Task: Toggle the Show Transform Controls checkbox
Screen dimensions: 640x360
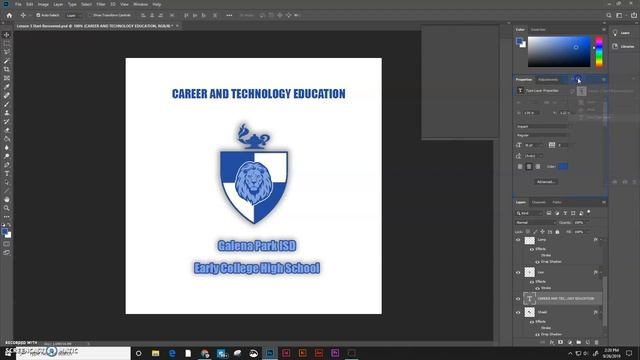Action: coord(90,16)
